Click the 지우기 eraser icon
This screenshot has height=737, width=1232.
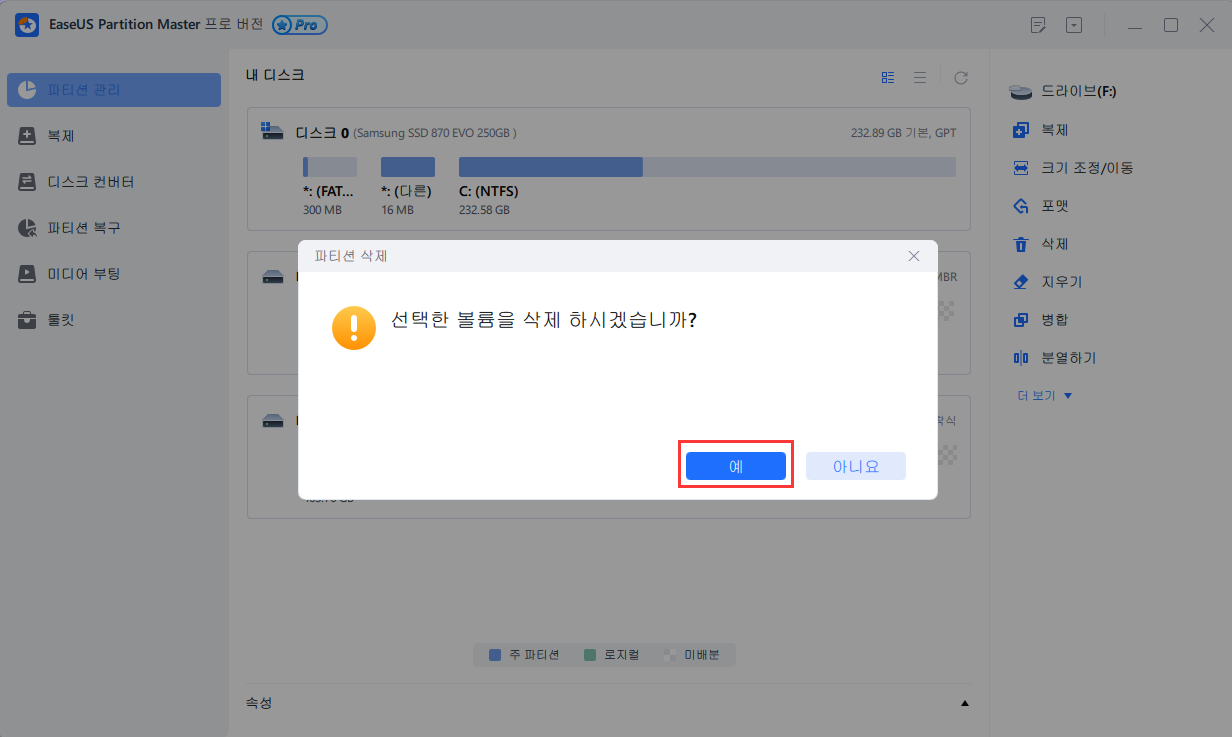[1021, 282]
